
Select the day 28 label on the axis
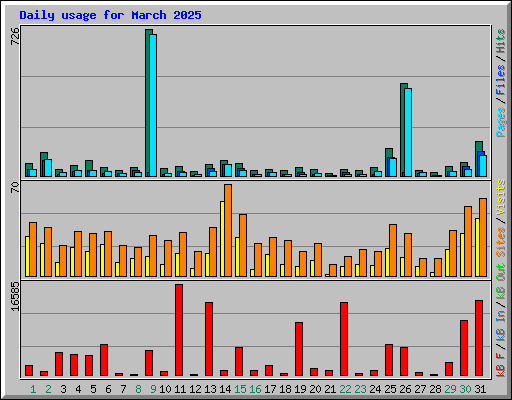[x=435, y=389]
